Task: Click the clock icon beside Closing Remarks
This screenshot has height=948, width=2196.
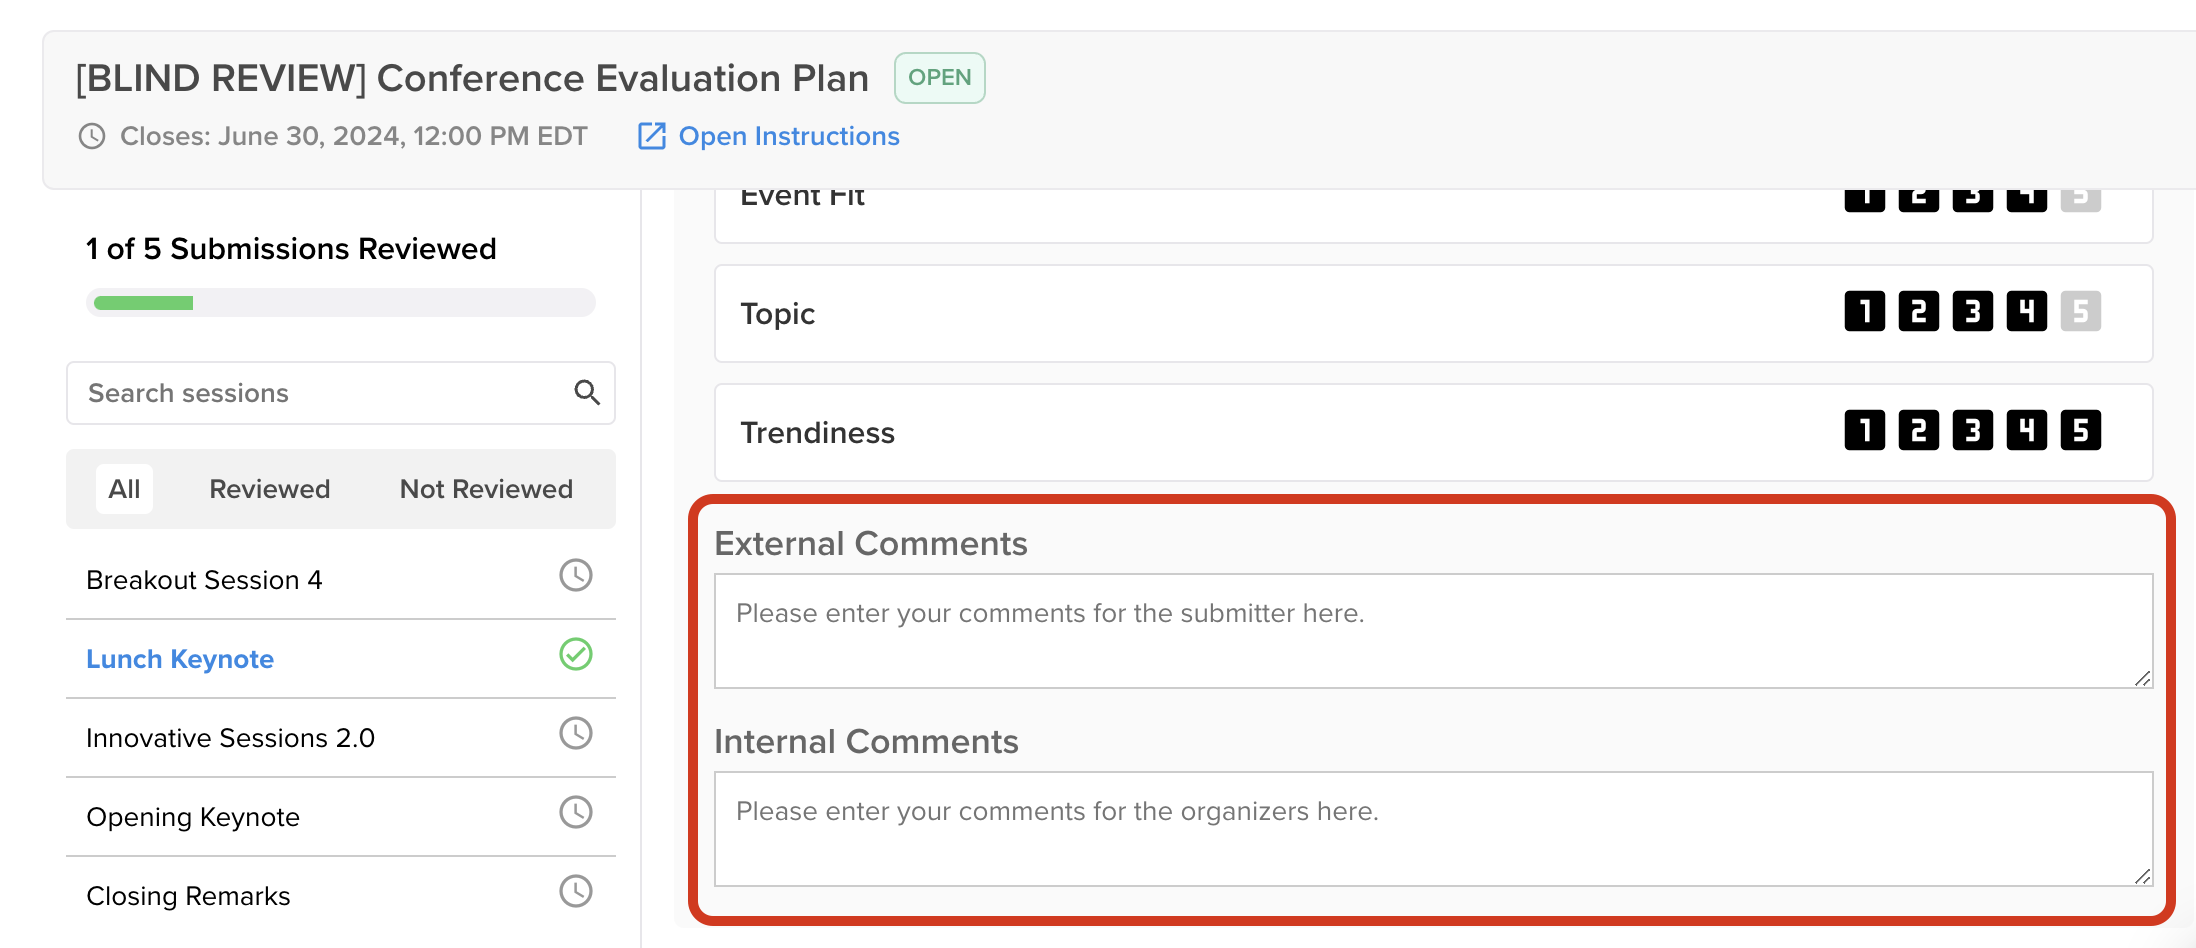Action: [575, 892]
